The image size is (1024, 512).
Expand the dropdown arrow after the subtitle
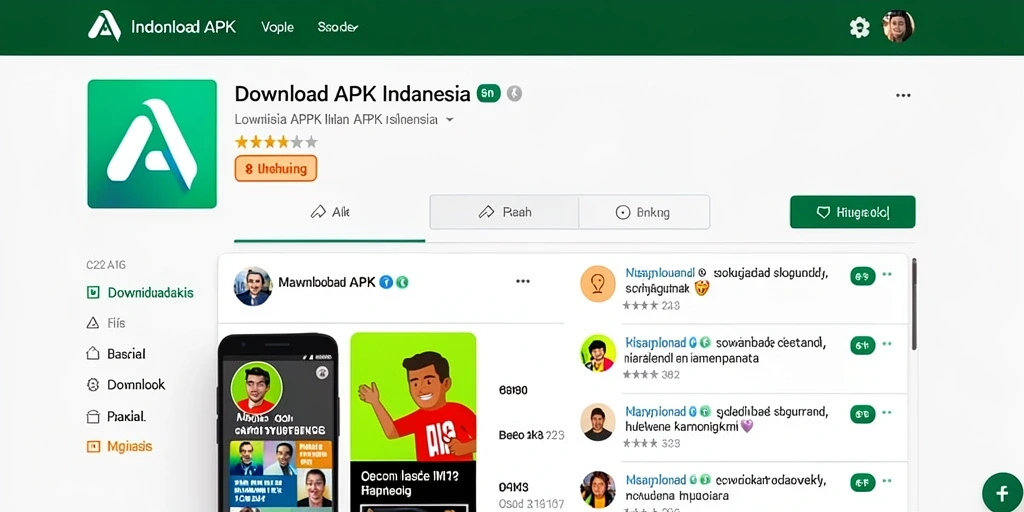pos(449,120)
